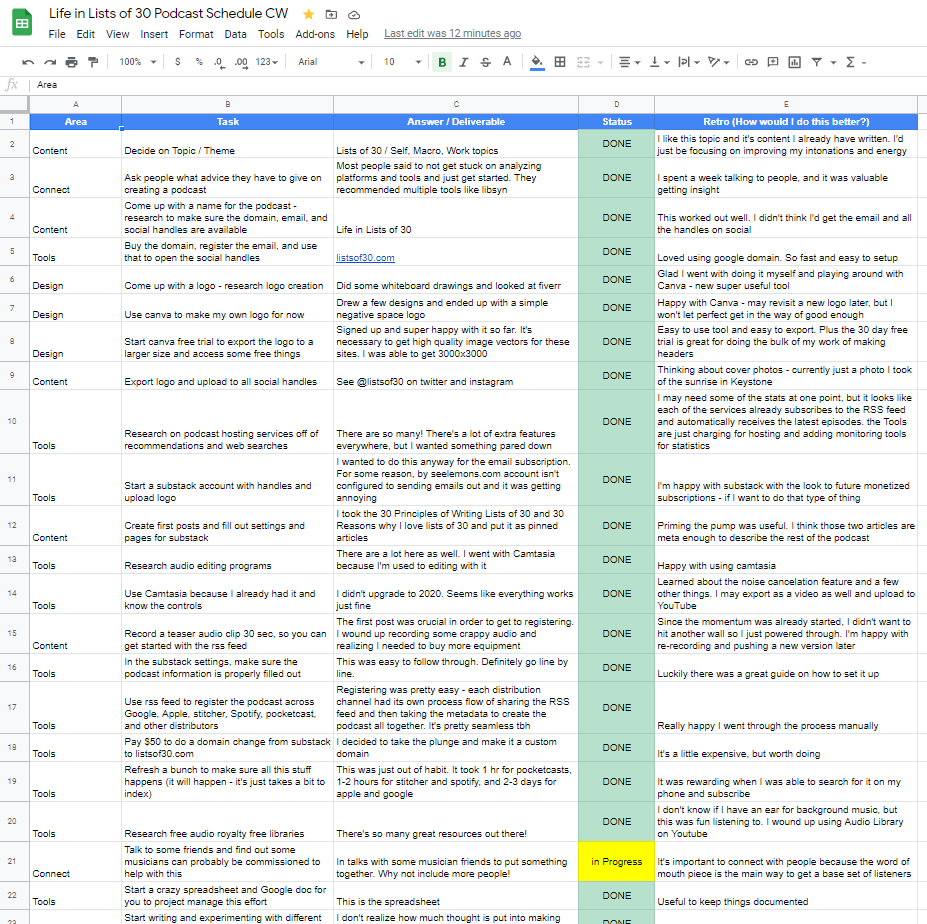Click the yellow 'In Progress' status cell
The image size is (927, 924).
pos(617,861)
